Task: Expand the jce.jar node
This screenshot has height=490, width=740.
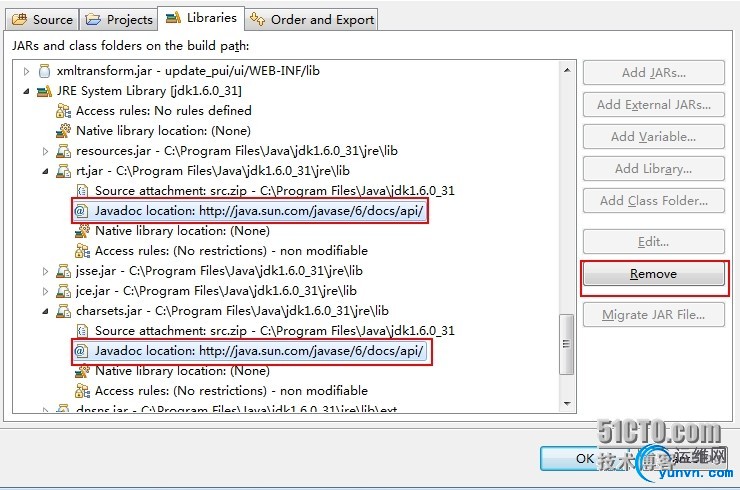Action: tap(45, 291)
